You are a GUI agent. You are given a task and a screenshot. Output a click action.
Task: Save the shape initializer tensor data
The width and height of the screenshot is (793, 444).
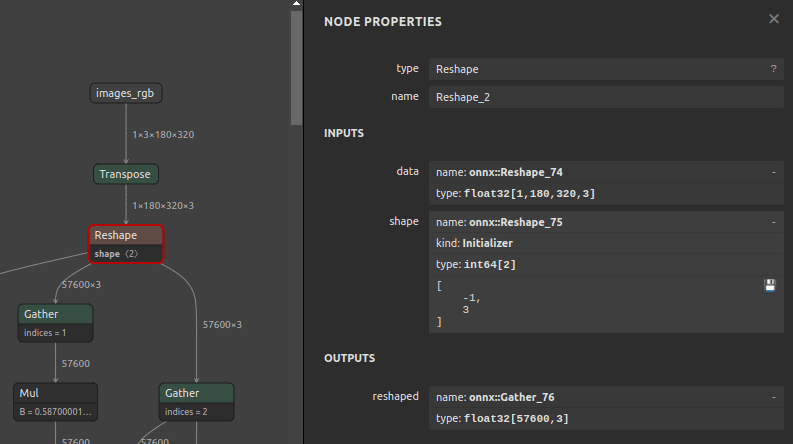pyautogui.click(x=769, y=286)
